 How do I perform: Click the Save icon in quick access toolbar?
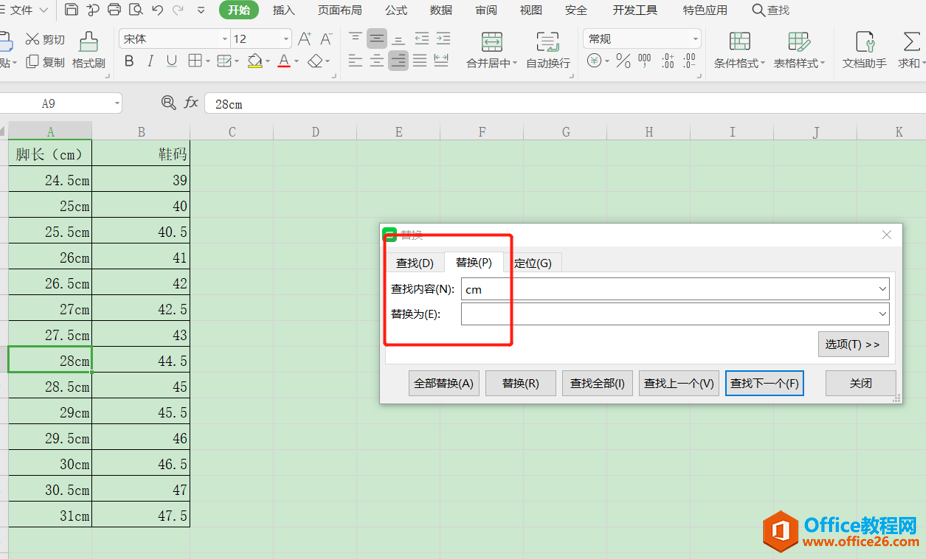(x=71, y=9)
